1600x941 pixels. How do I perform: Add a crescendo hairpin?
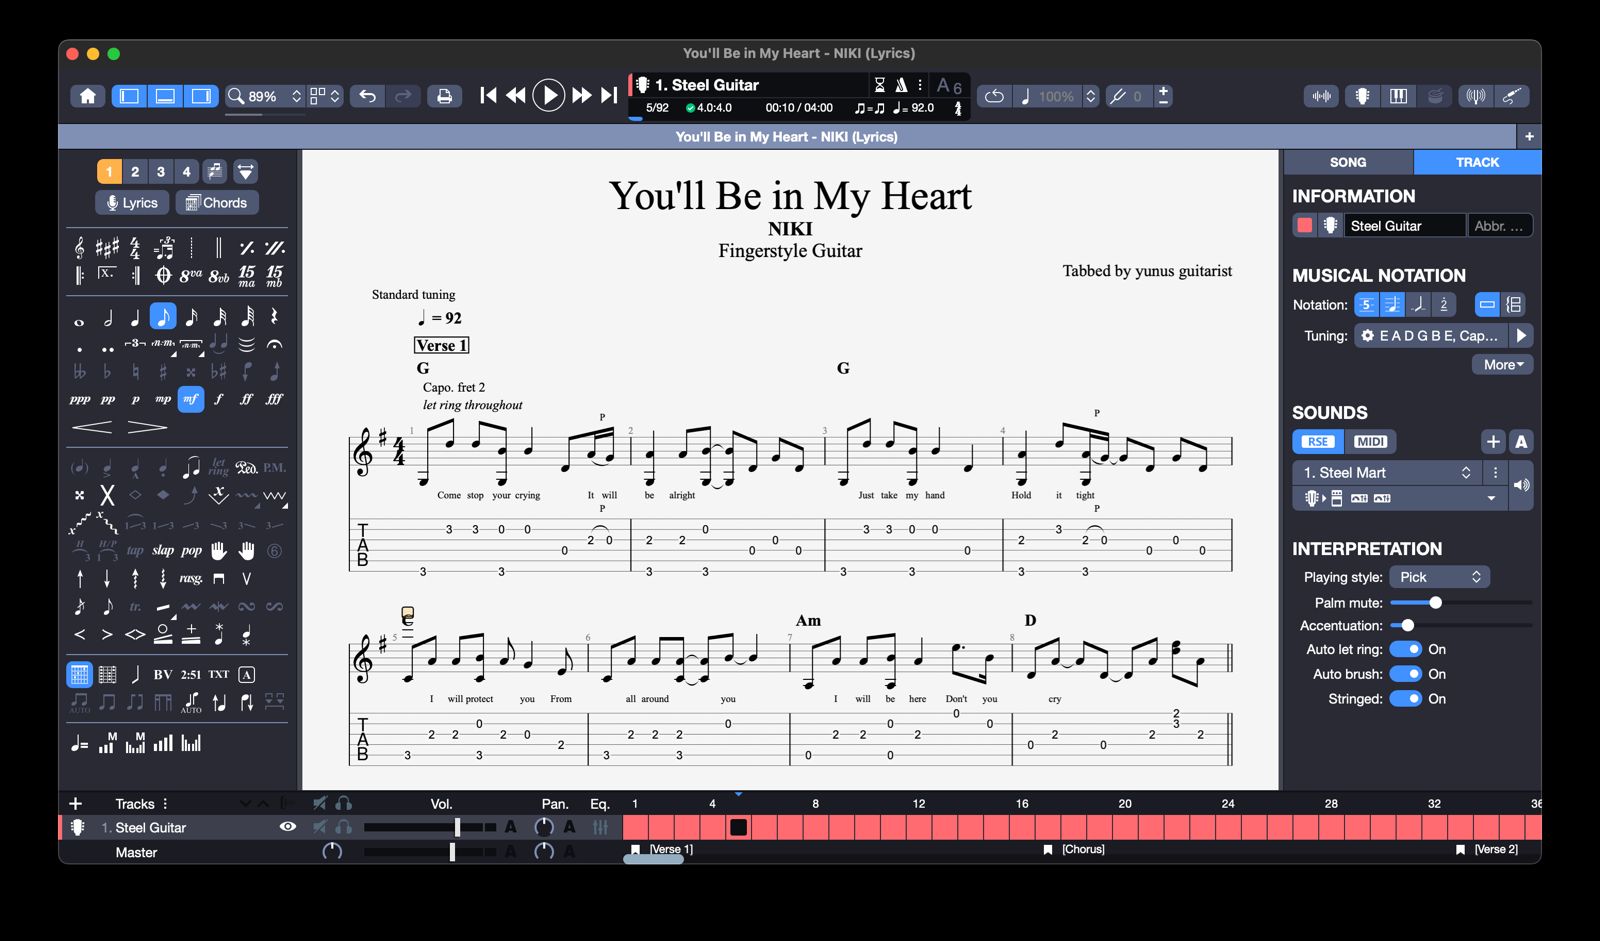click(x=92, y=427)
